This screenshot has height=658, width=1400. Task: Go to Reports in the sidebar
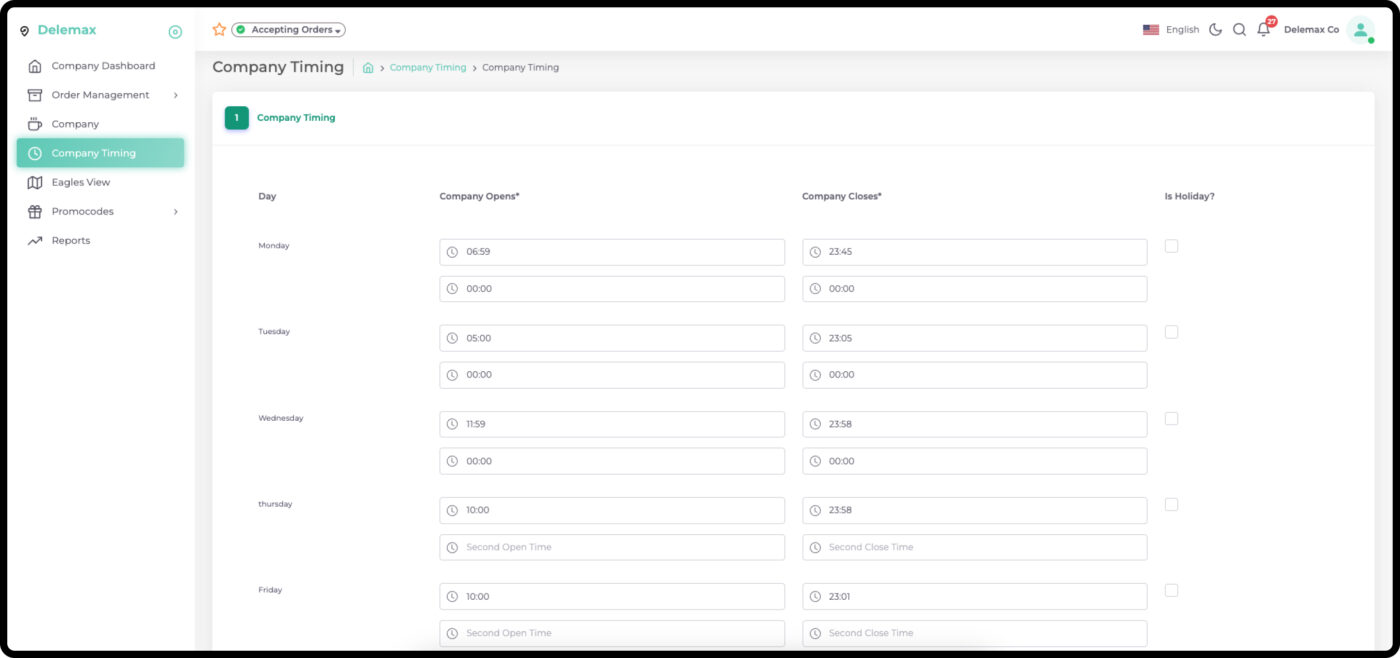click(x=71, y=241)
